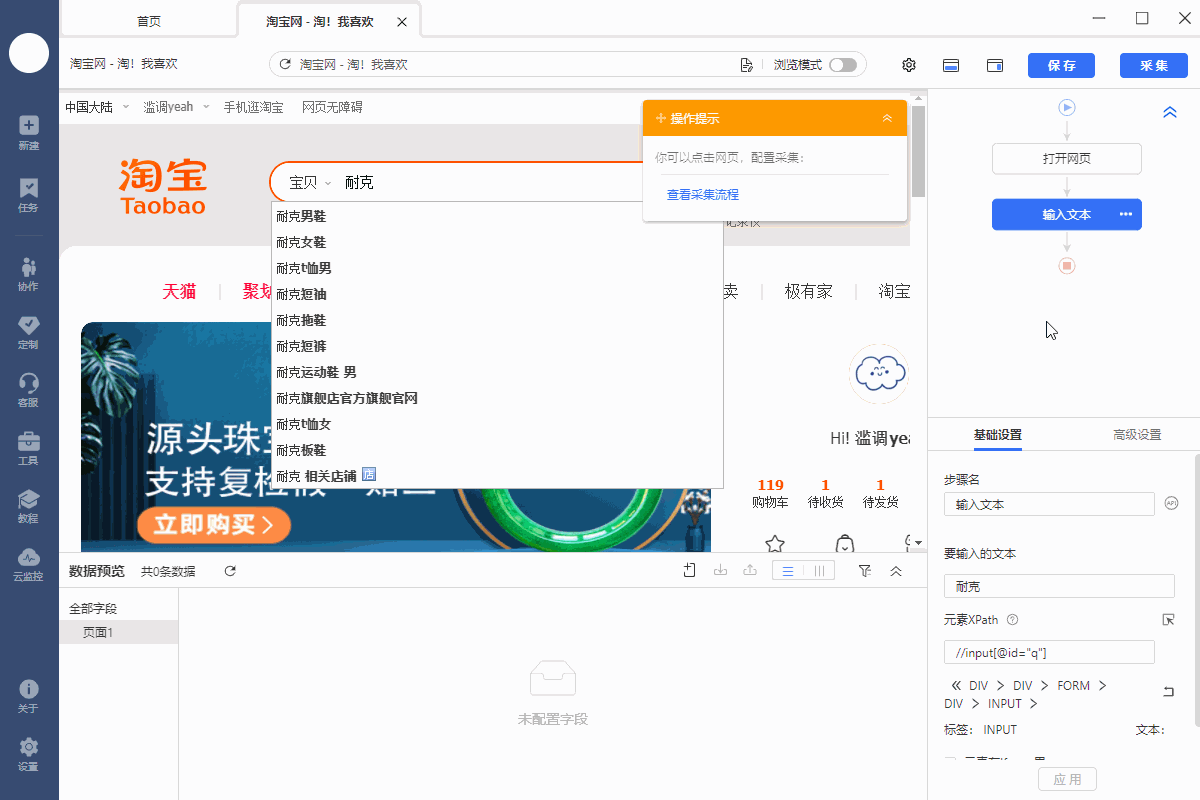This screenshot has width=1200, height=800.
Task: Click the add field icon in data preview
Action: click(x=690, y=570)
